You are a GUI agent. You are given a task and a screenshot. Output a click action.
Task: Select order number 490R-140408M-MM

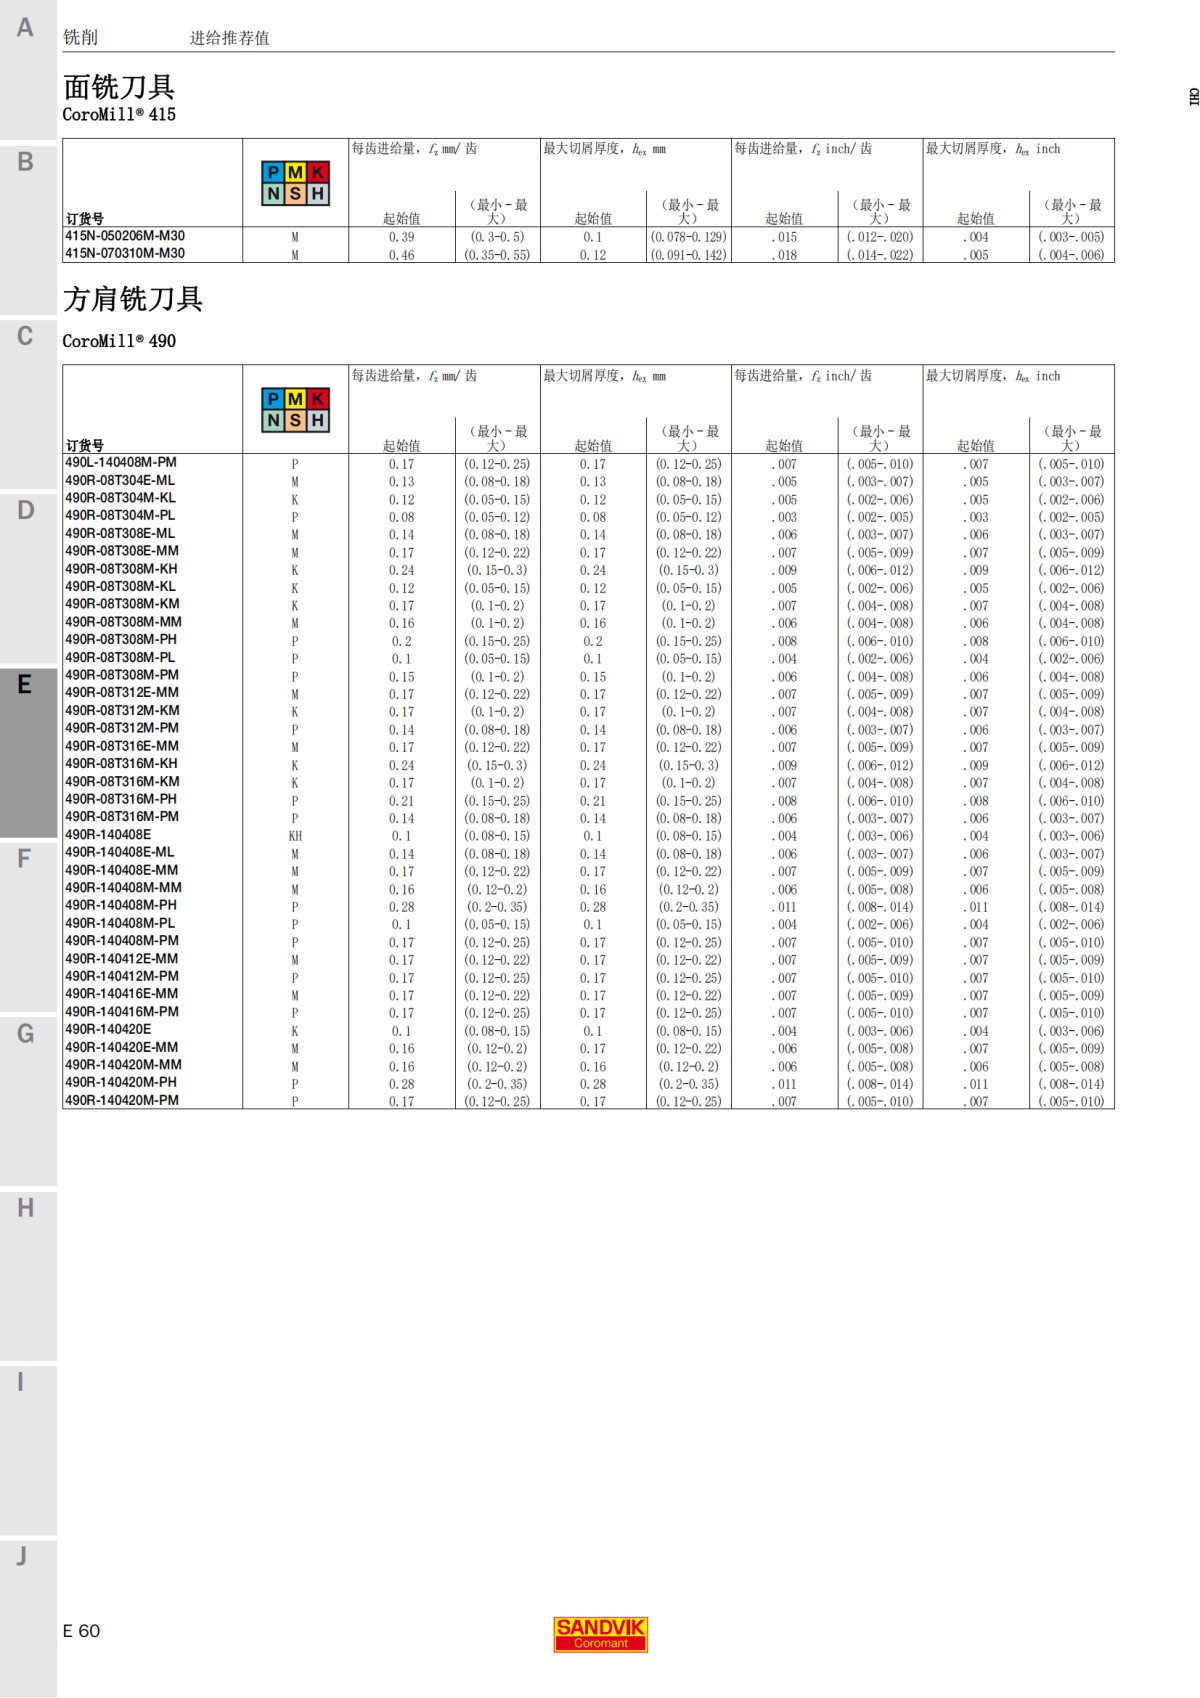[123, 888]
